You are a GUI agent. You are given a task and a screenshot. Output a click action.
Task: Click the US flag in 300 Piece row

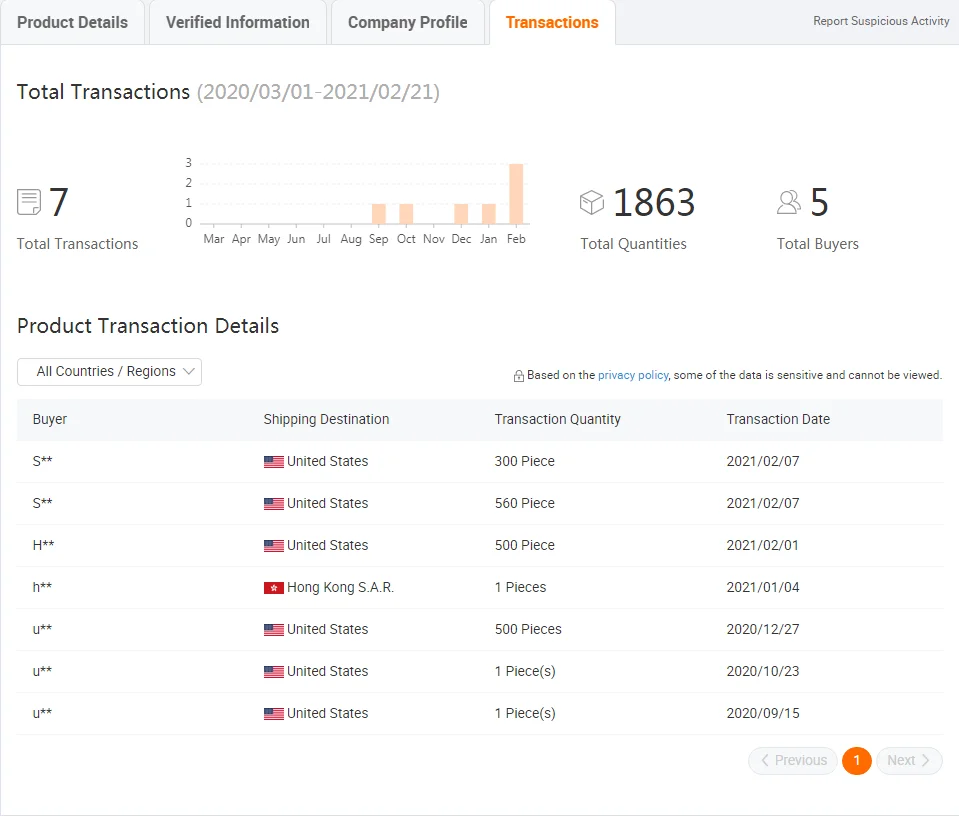pyautogui.click(x=274, y=462)
